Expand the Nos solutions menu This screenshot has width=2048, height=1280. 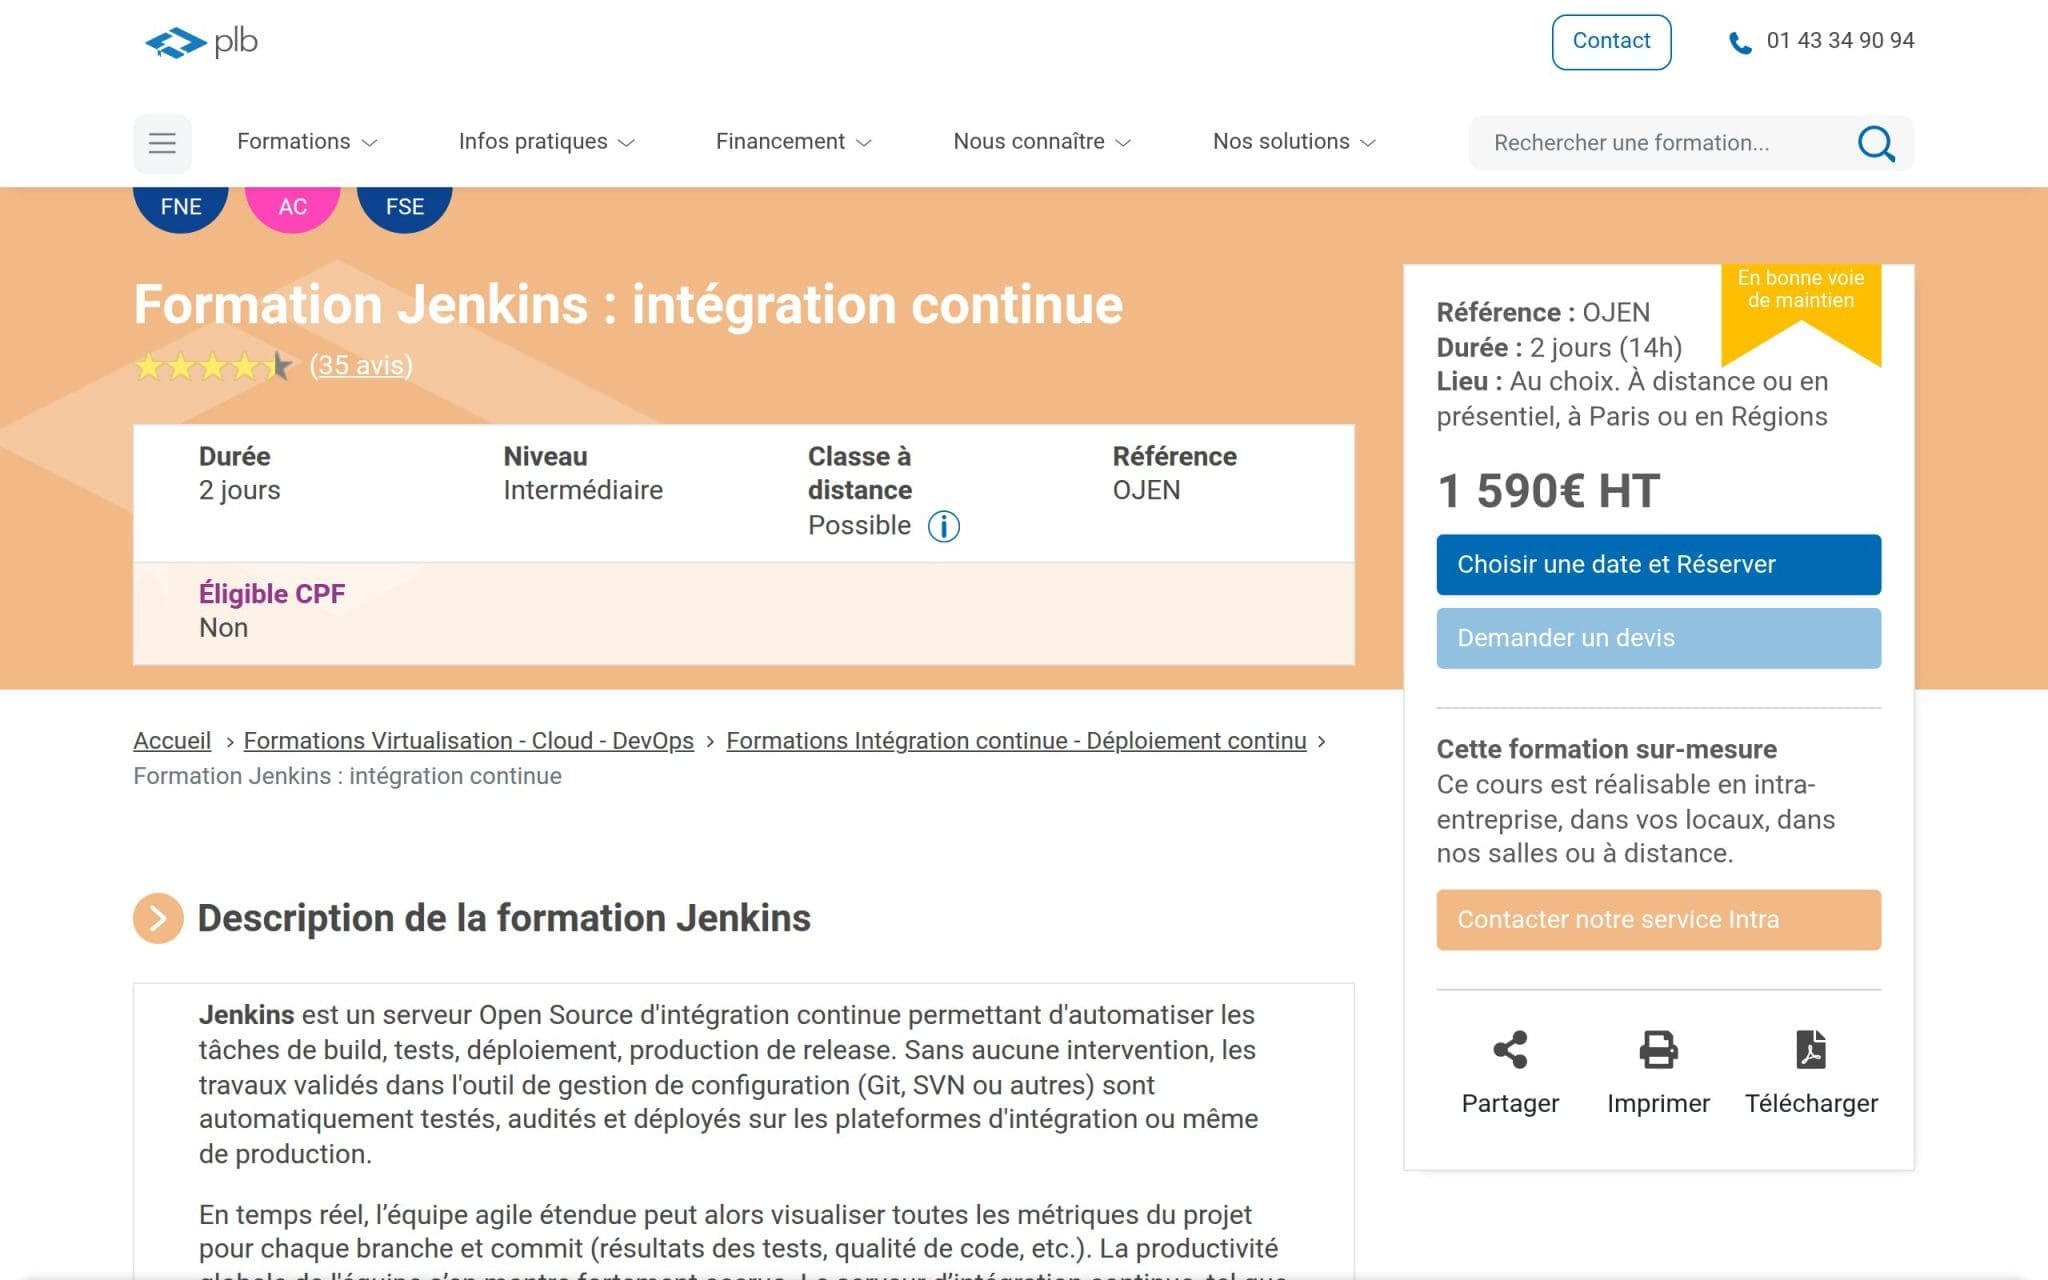point(1294,142)
